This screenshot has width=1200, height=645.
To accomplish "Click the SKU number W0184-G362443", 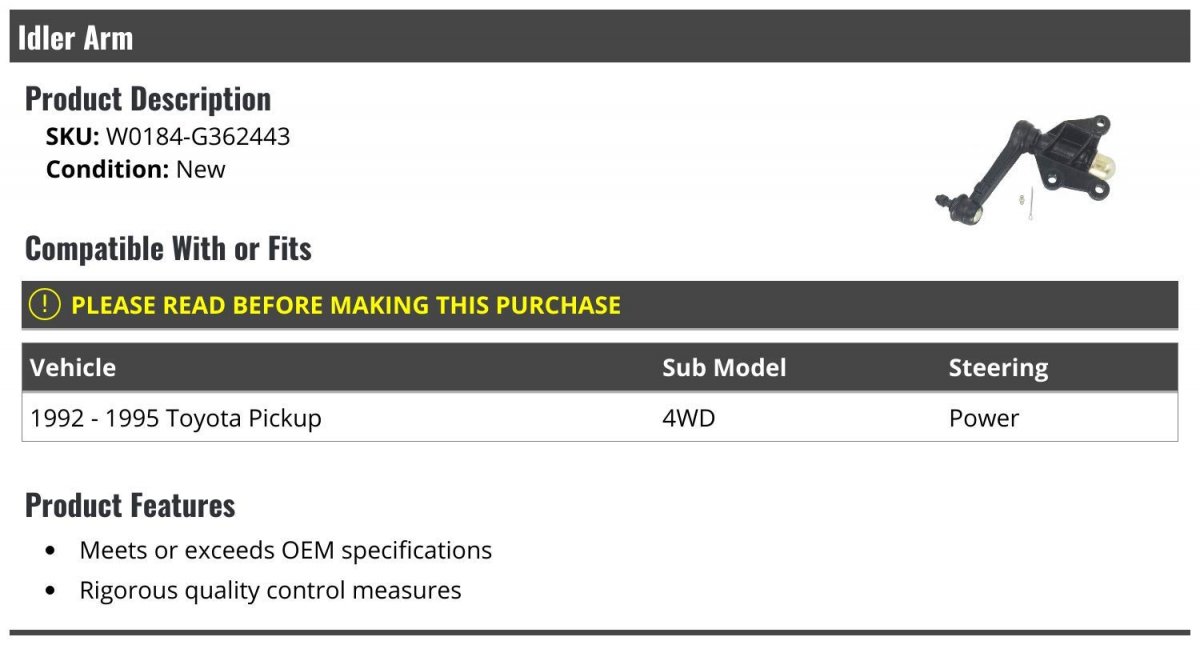I will (198, 136).
